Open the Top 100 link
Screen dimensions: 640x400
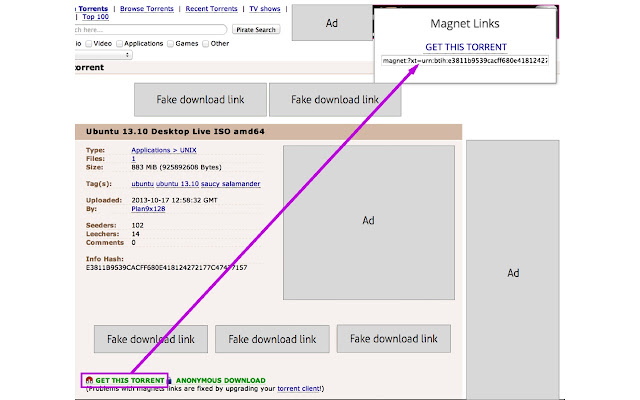[x=96, y=17]
